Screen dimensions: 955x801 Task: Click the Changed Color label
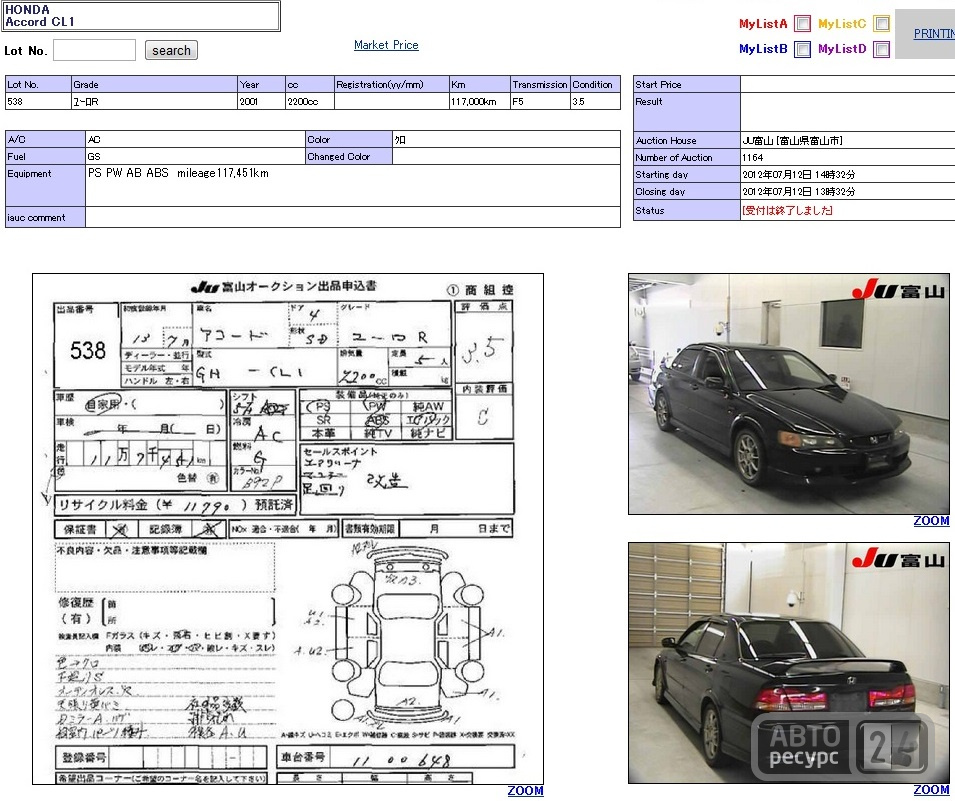(x=349, y=157)
